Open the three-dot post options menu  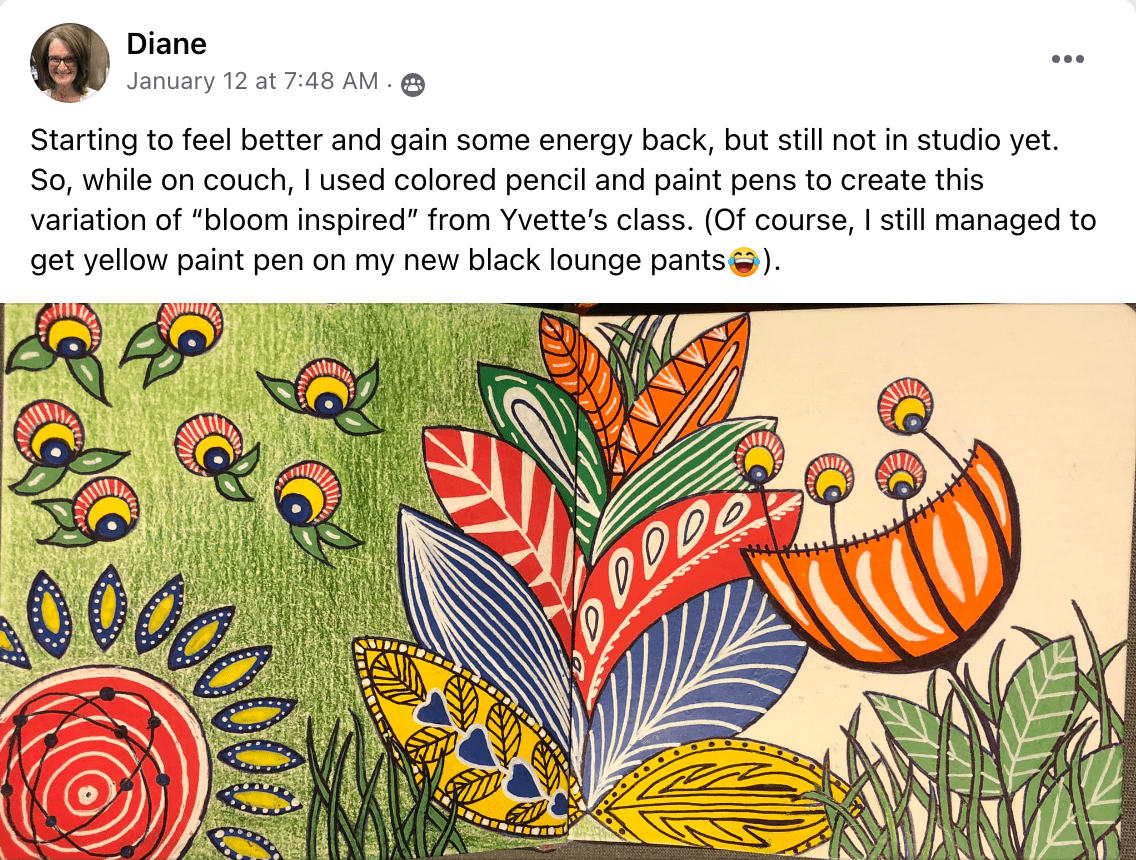(1067, 59)
